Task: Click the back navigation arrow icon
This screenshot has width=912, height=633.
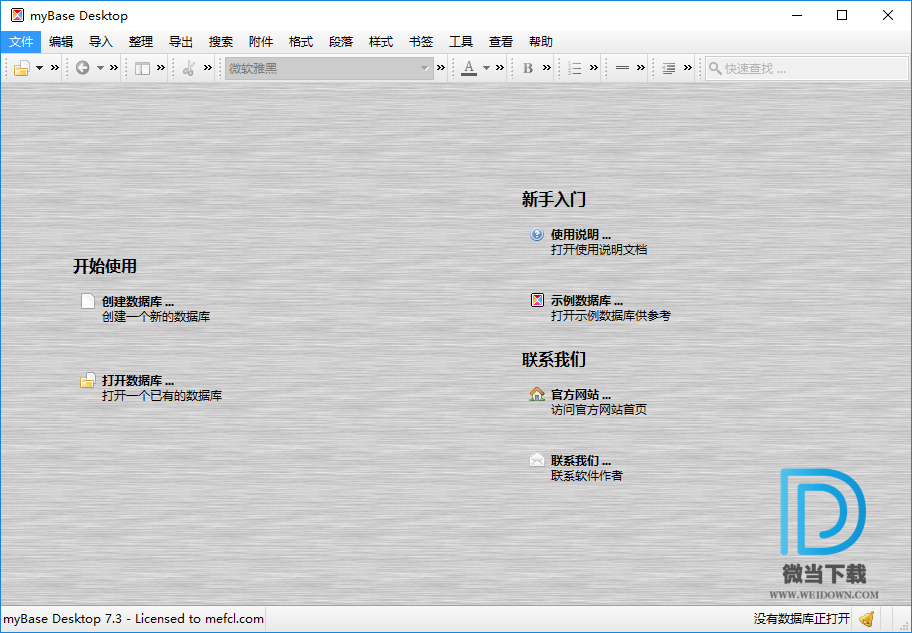Action: pyautogui.click(x=83, y=68)
